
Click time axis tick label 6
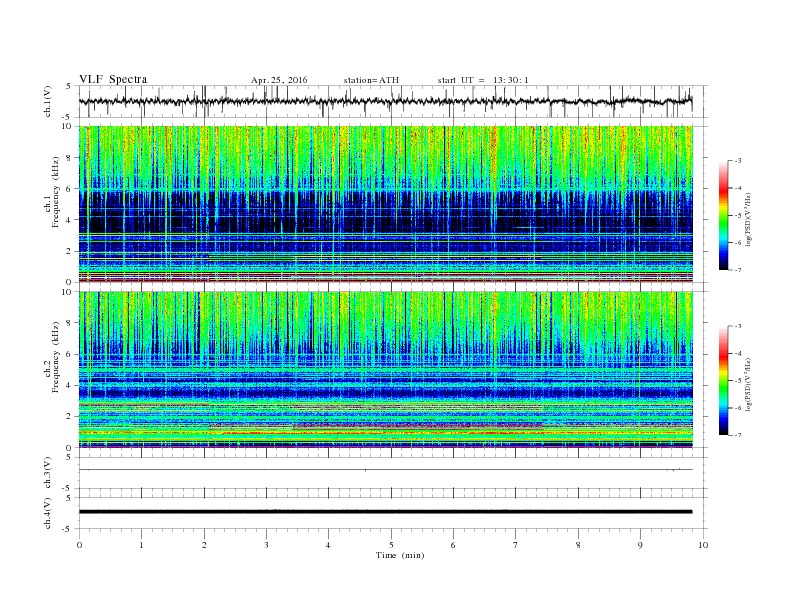453,545
